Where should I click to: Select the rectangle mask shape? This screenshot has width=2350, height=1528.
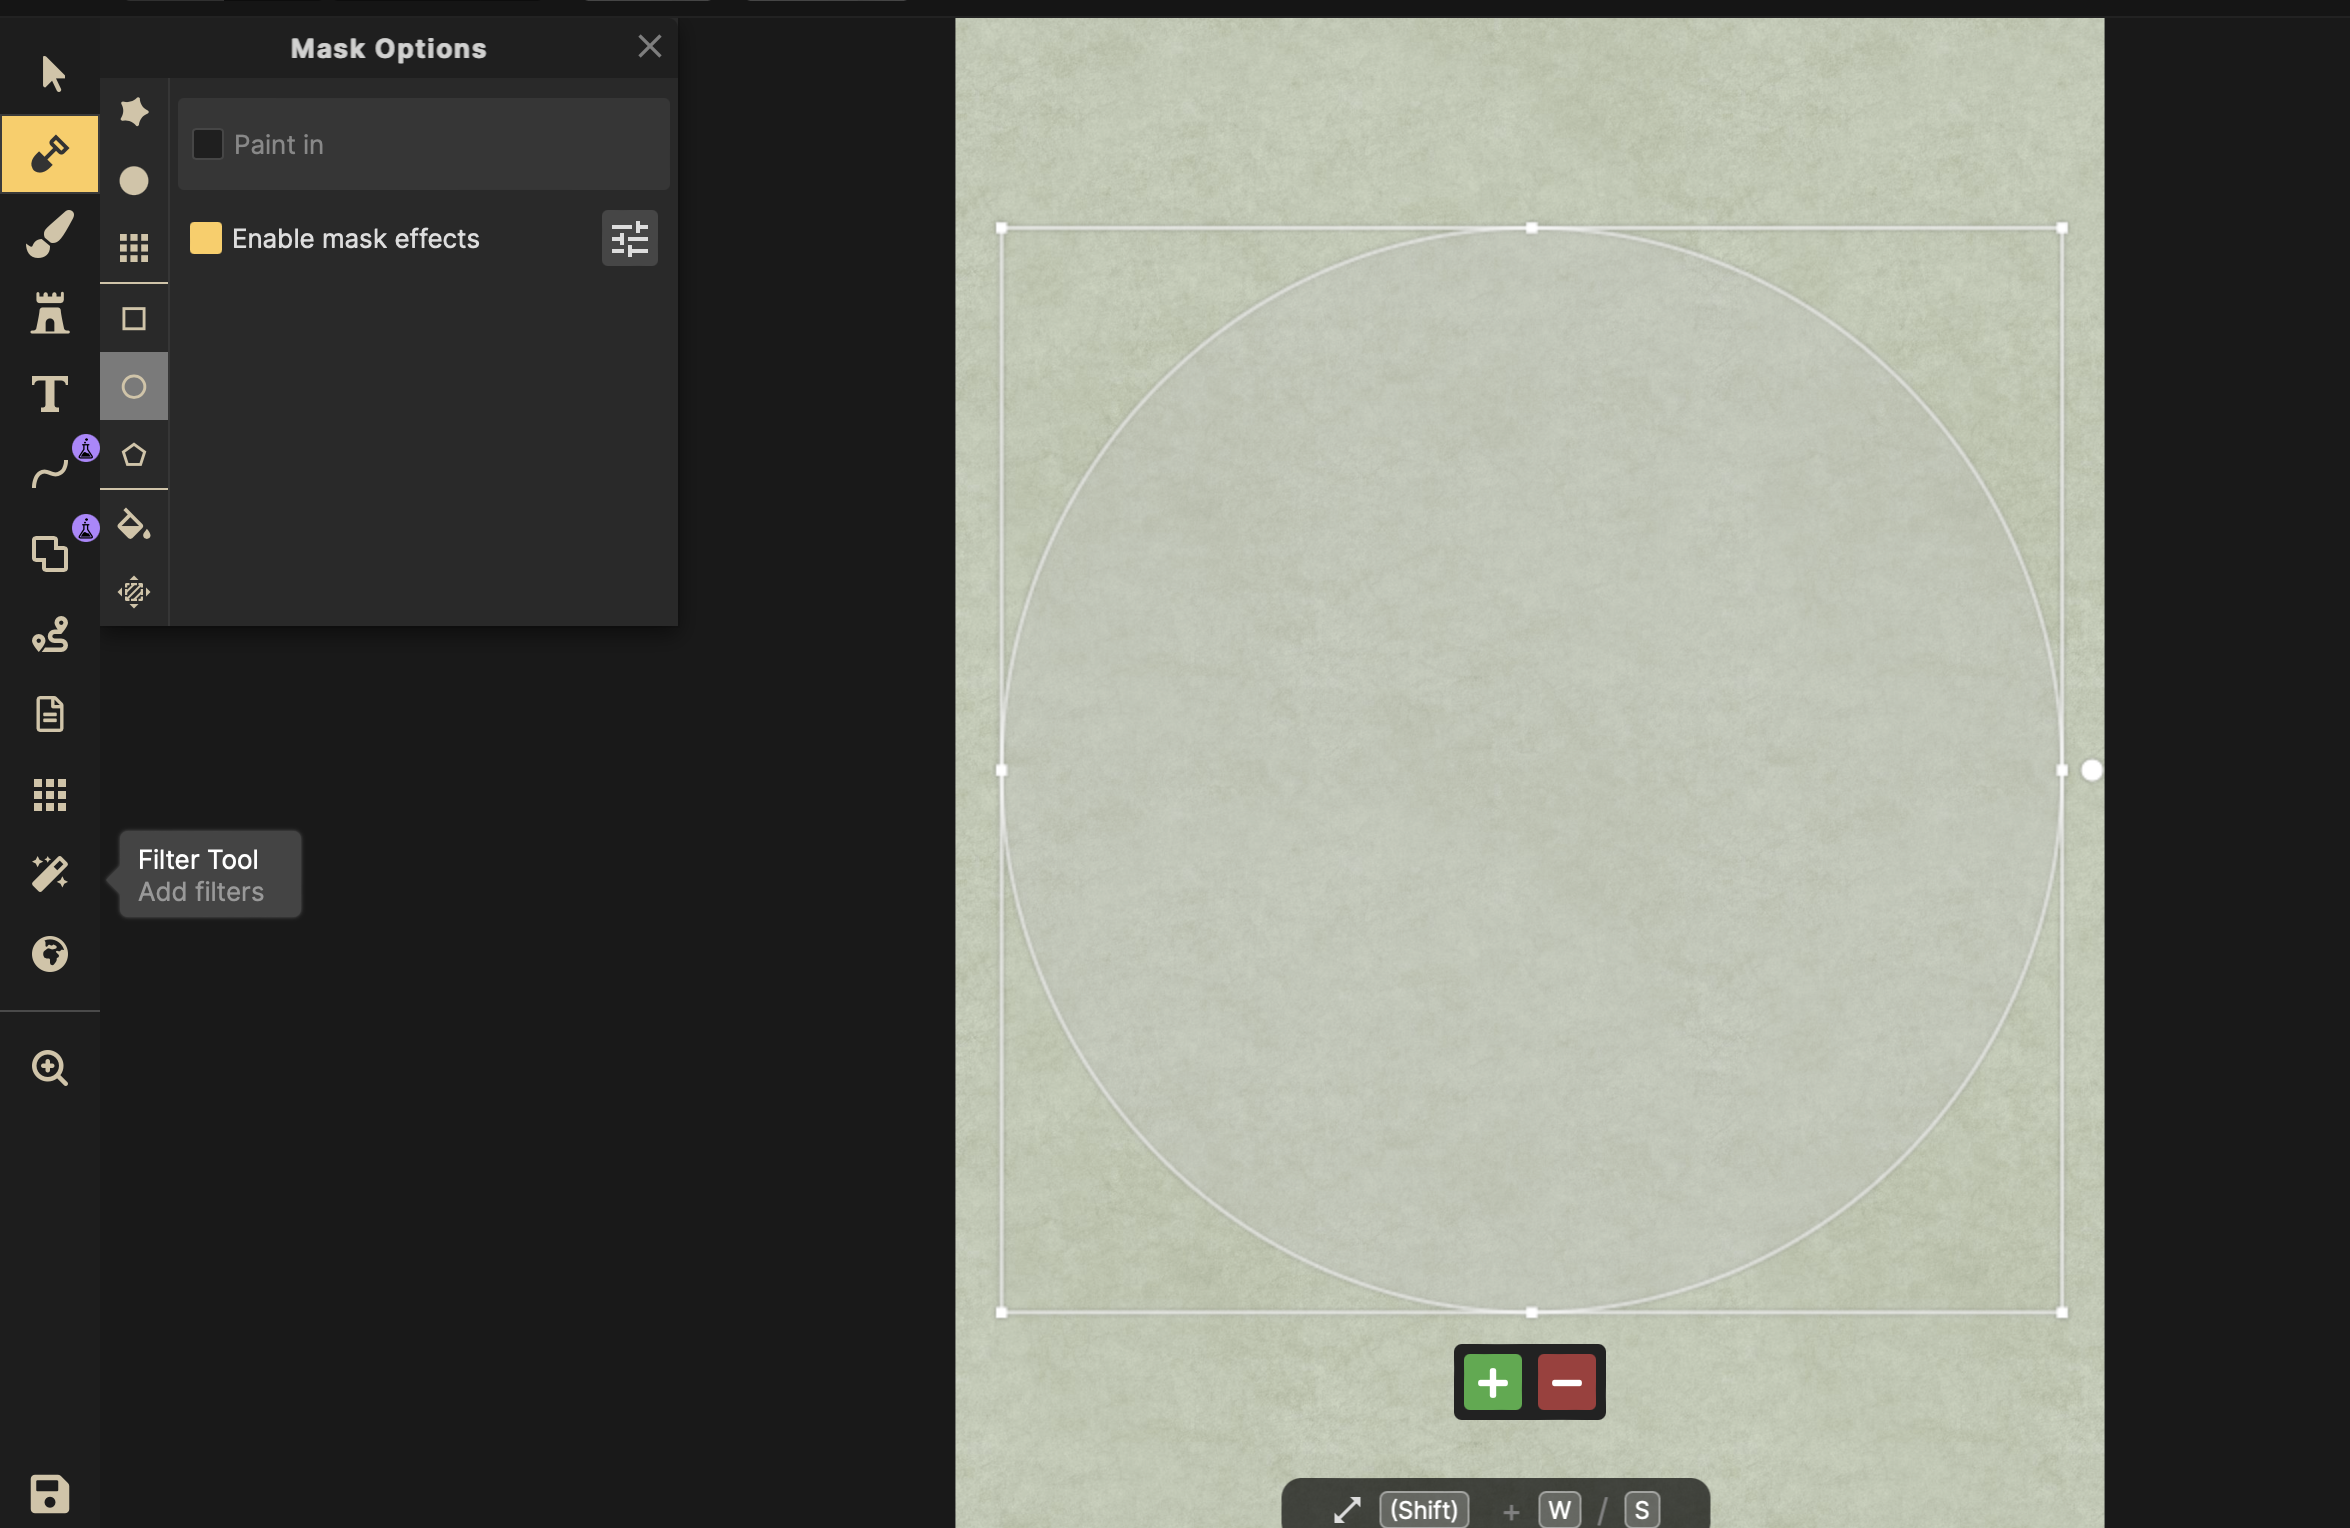(x=134, y=319)
